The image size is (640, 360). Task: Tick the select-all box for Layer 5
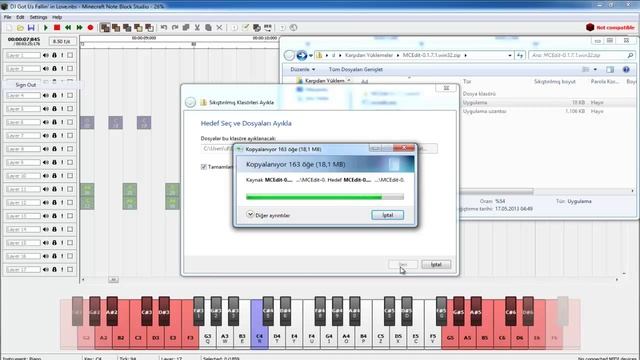pos(70,109)
